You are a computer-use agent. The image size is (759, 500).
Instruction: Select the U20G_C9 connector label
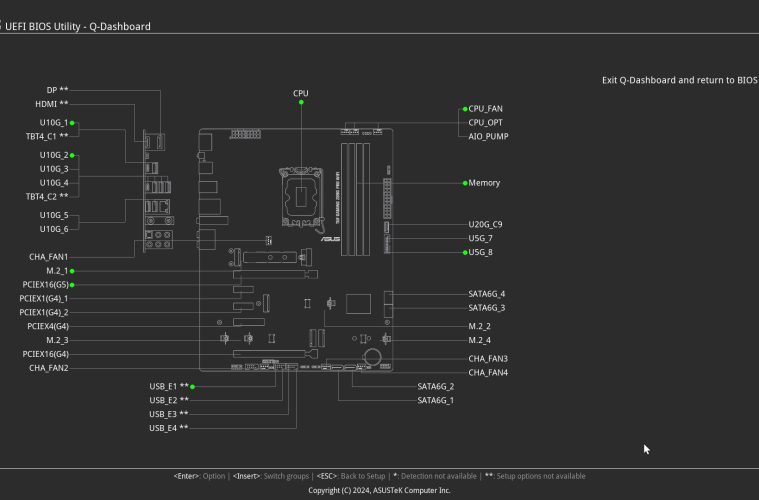coord(485,225)
